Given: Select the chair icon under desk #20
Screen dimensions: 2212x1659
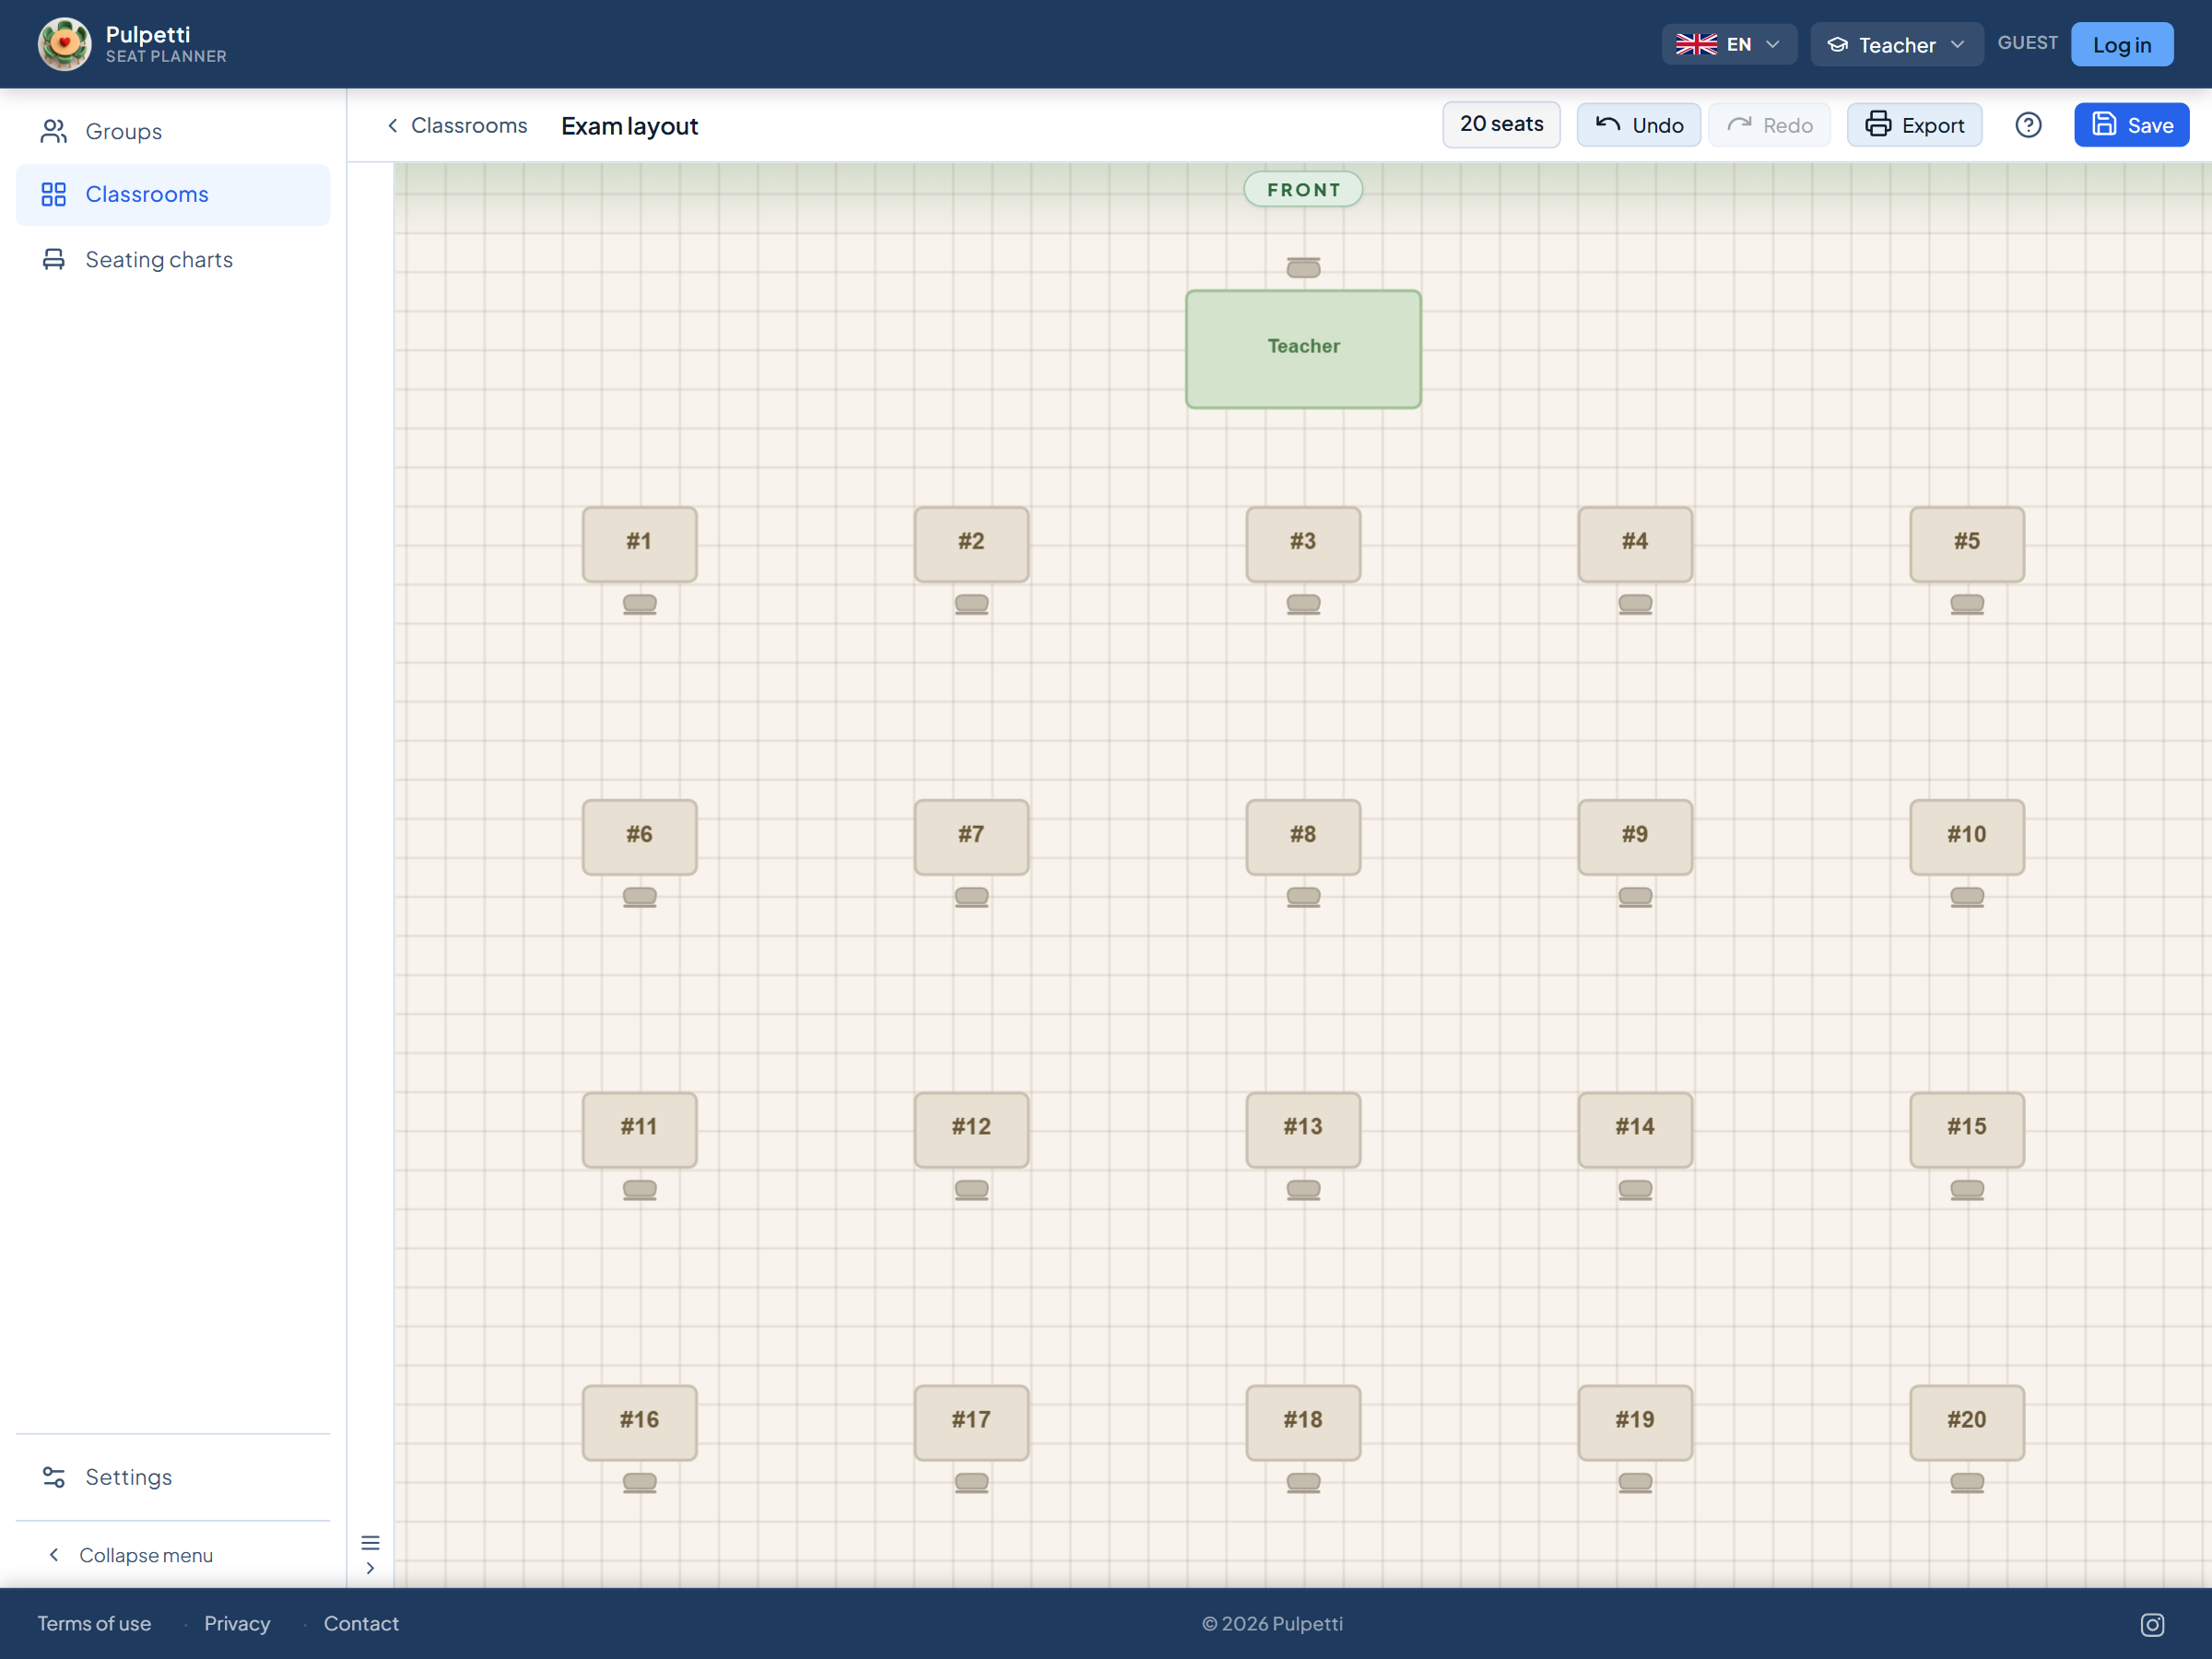Looking at the screenshot, I should click(1966, 1483).
